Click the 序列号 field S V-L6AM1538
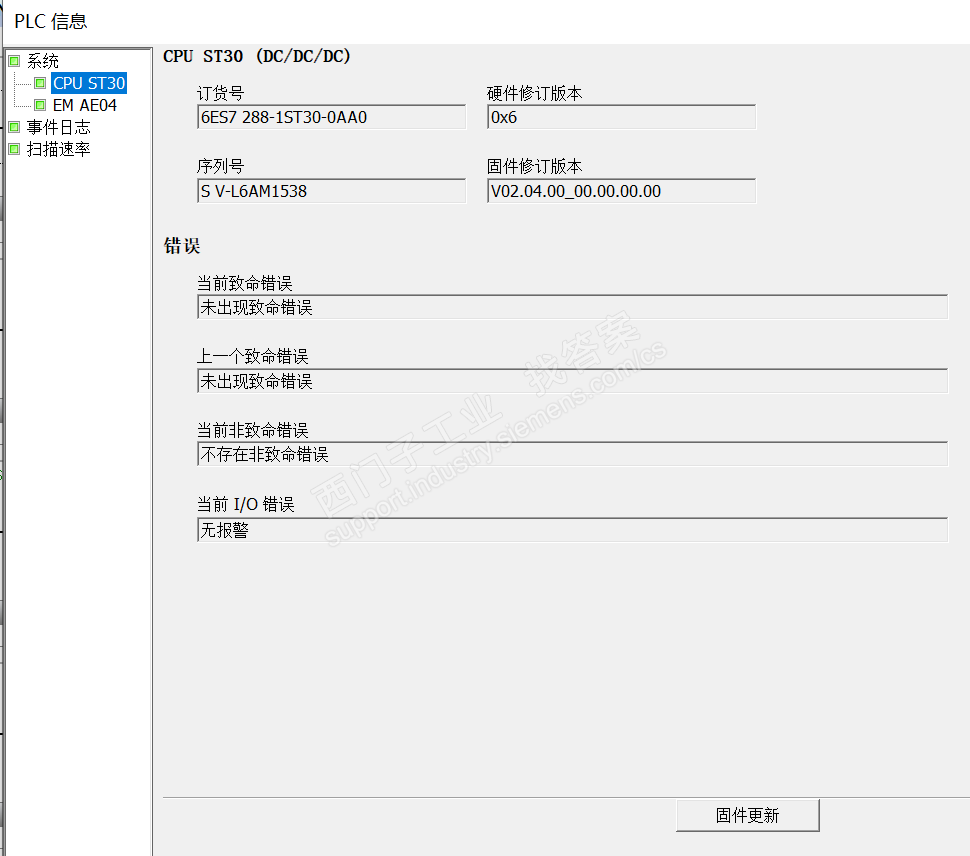This screenshot has height=856, width=970. pyautogui.click(x=332, y=191)
